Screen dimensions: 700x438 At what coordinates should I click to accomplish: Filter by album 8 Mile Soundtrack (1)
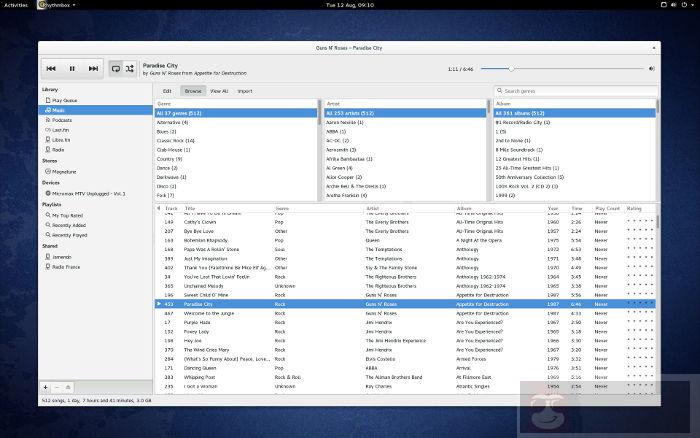(575, 150)
